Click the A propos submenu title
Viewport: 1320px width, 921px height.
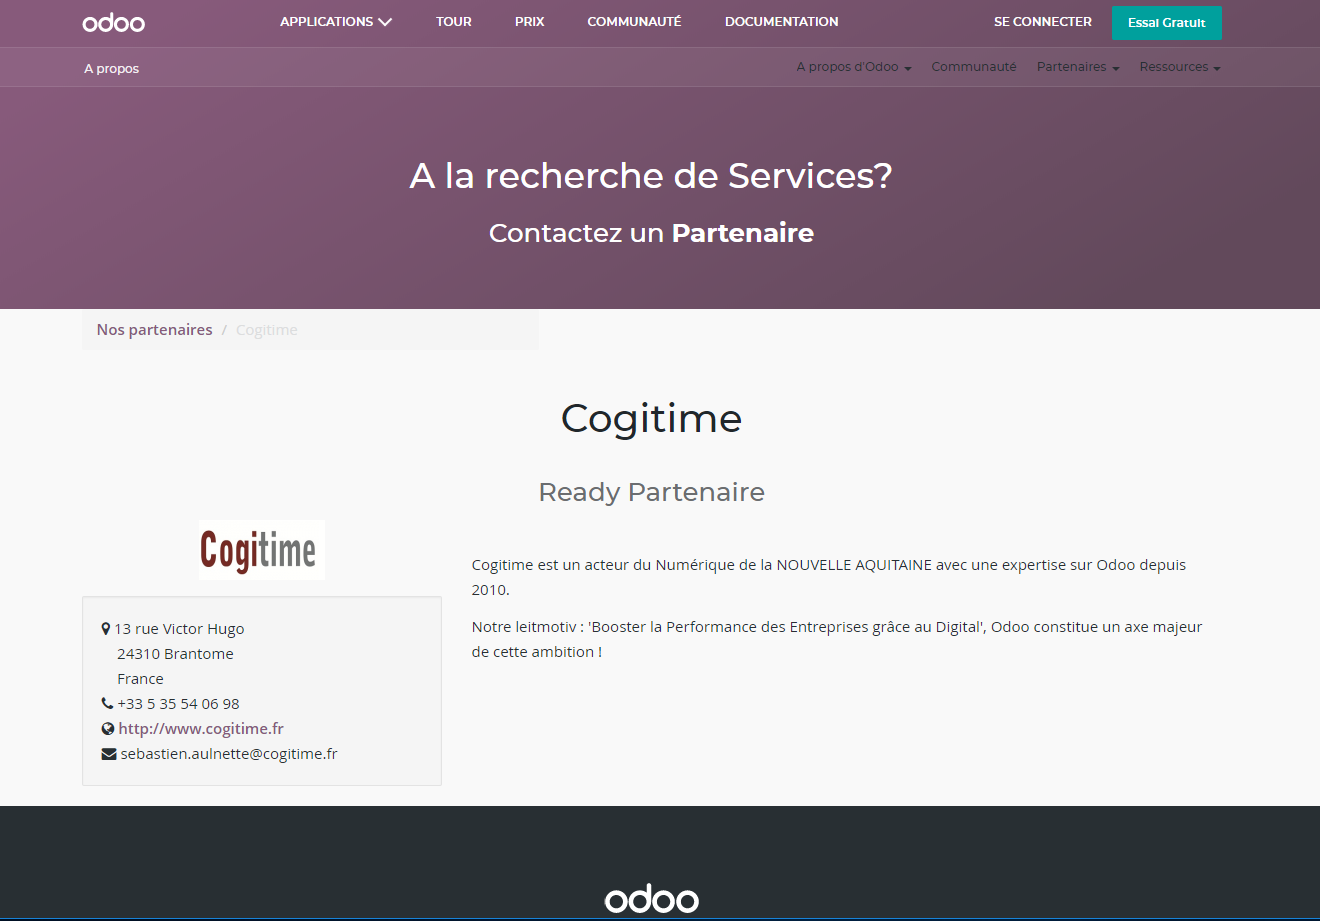pos(112,69)
